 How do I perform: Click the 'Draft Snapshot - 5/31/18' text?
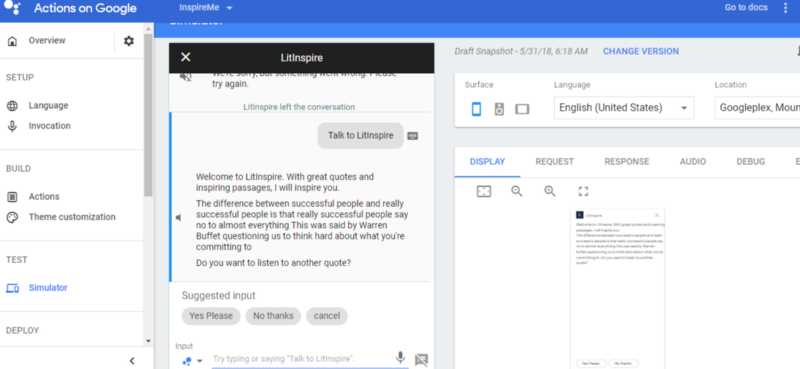tap(521, 52)
